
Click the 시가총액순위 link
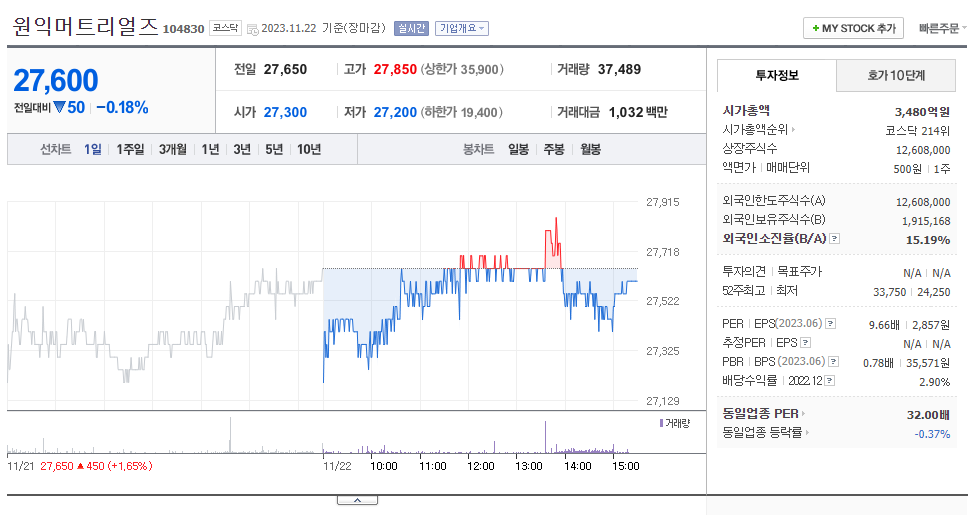755,130
